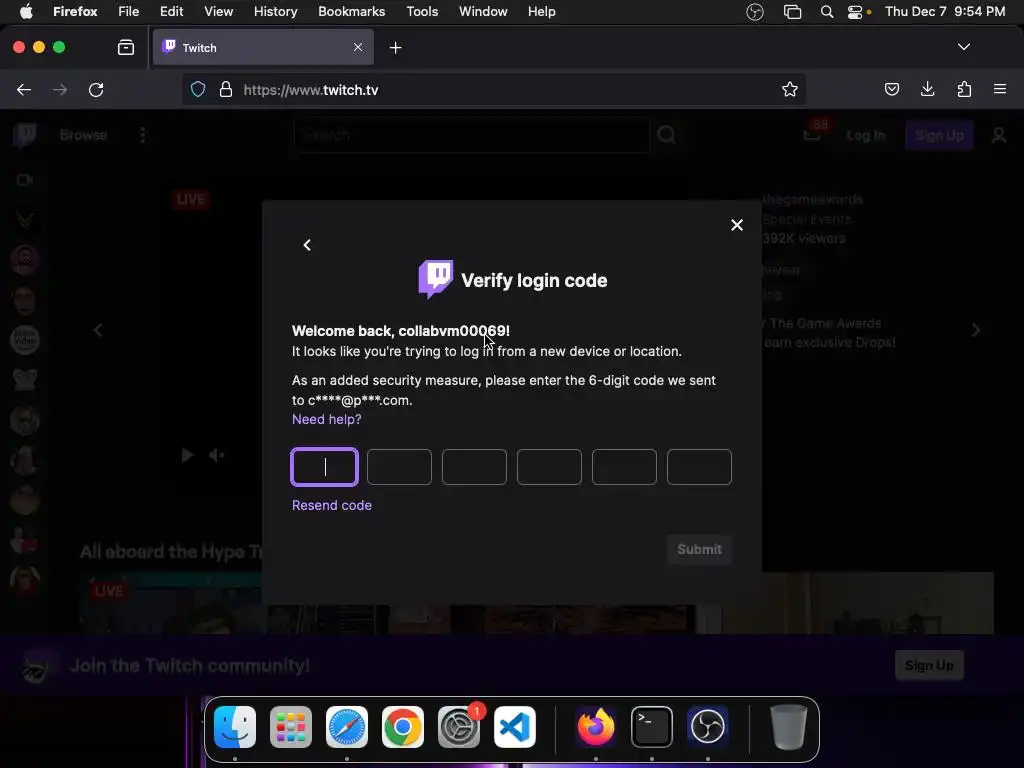Reload the current page
Image resolution: width=1024 pixels, height=768 pixels.
click(96, 89)
